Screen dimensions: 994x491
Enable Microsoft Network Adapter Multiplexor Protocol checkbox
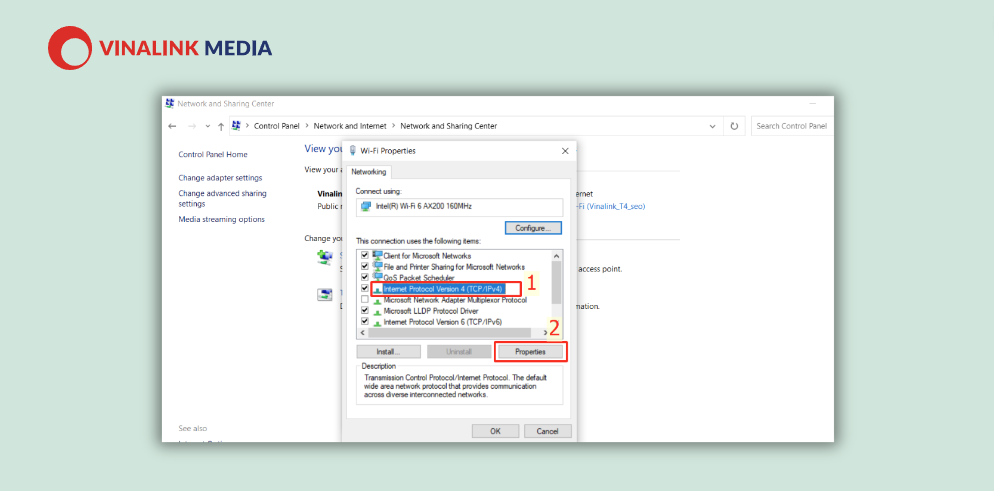tap(365, 300)
